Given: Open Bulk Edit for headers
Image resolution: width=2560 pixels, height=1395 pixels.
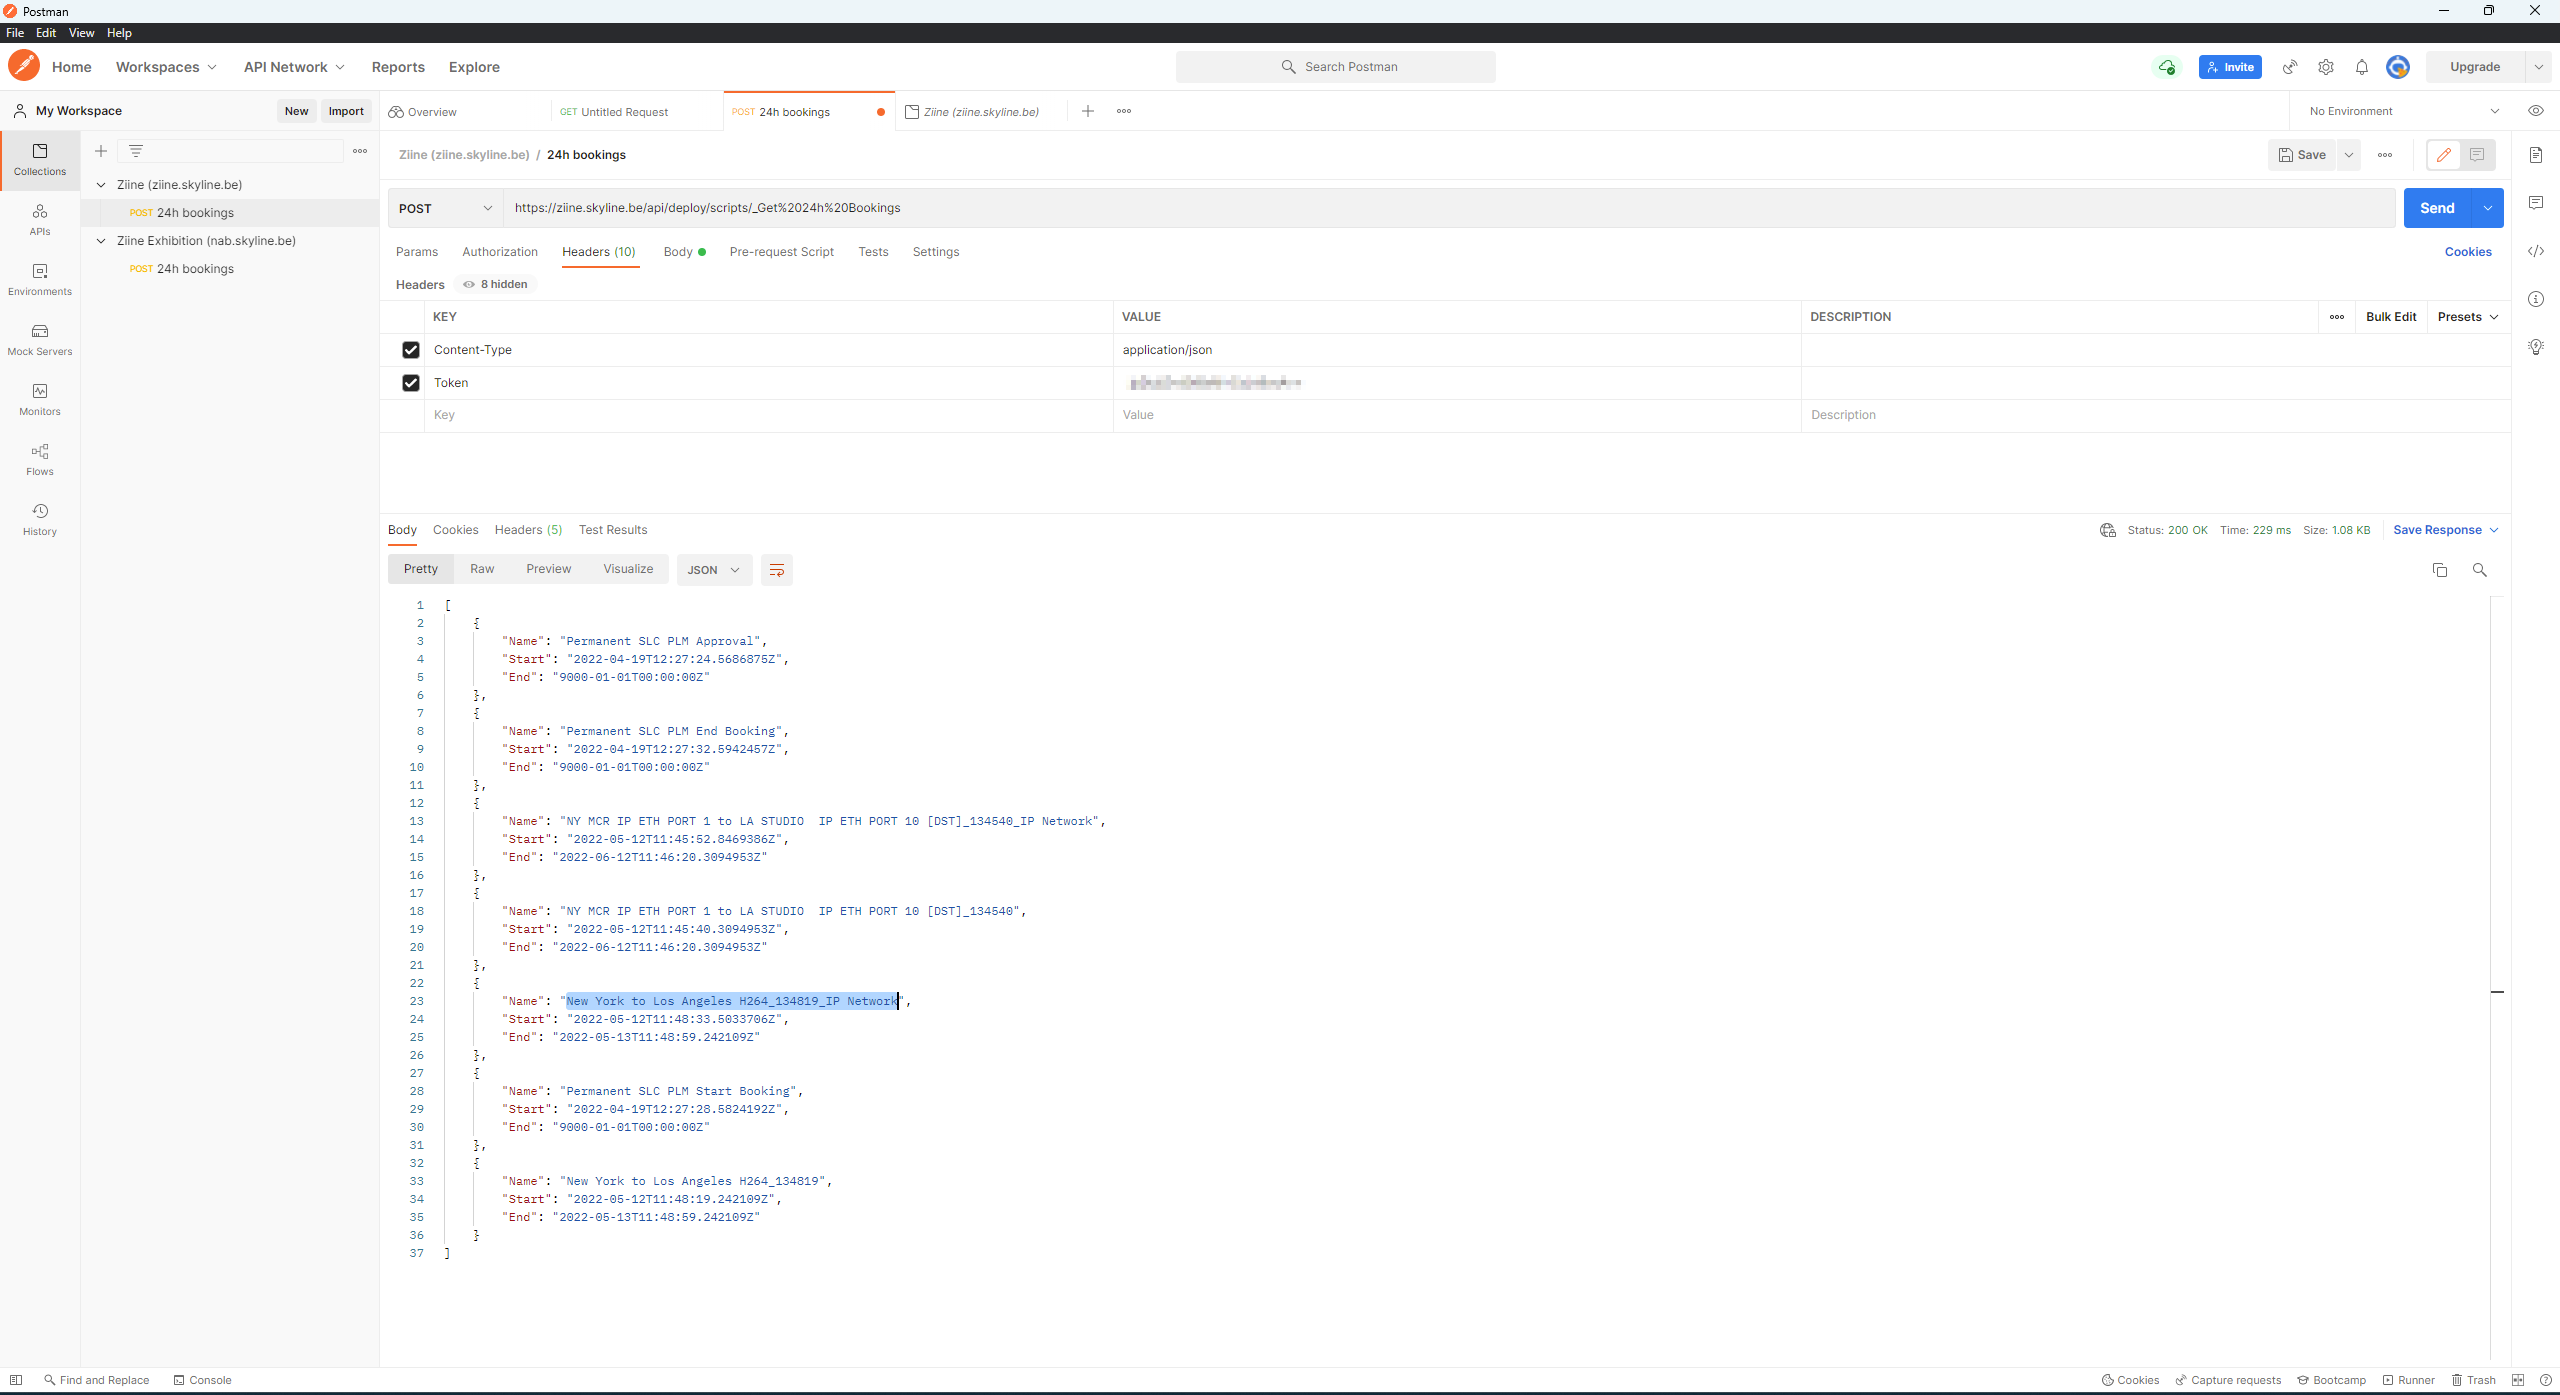Looking at the screenshot, I should click(x=2391, y=317).
